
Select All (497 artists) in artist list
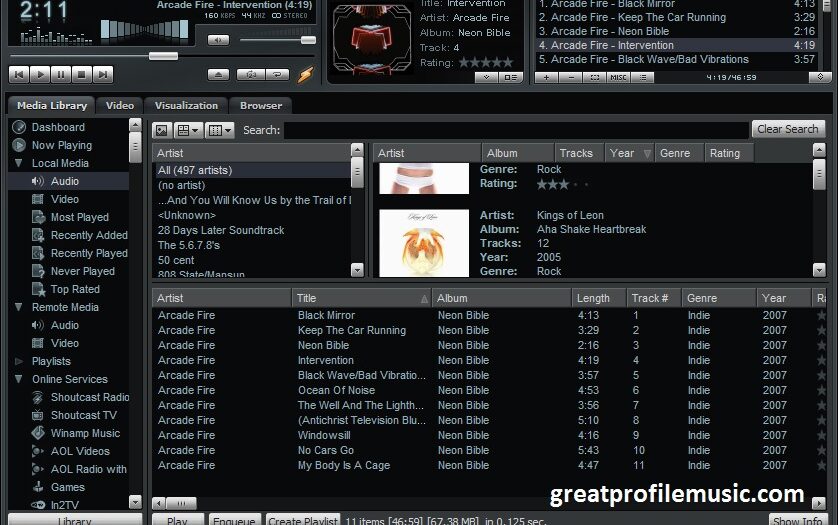[252, 170]
